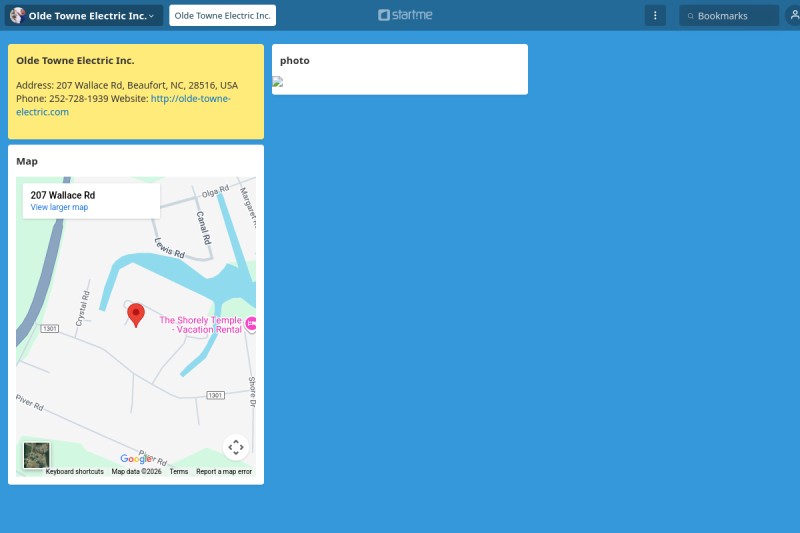Click the Olga Rd label on map
This screenshot has height=533, width=800.
pos(215,191)
